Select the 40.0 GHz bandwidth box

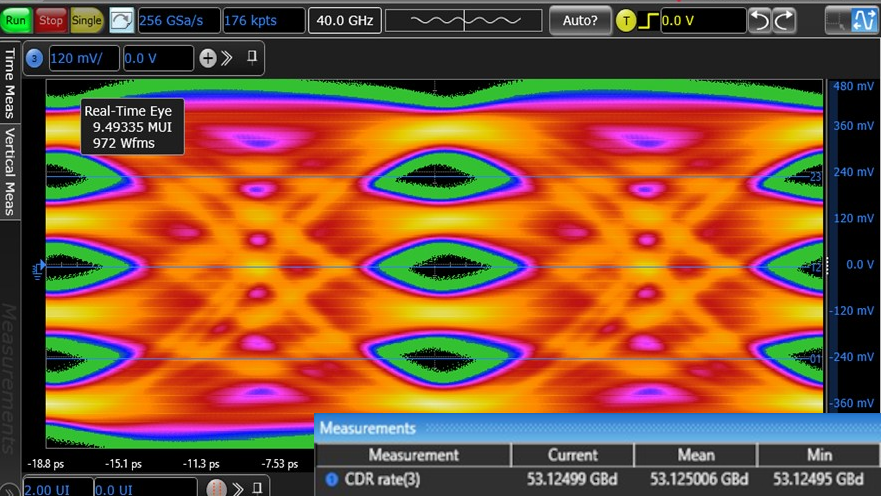point(343,20)
